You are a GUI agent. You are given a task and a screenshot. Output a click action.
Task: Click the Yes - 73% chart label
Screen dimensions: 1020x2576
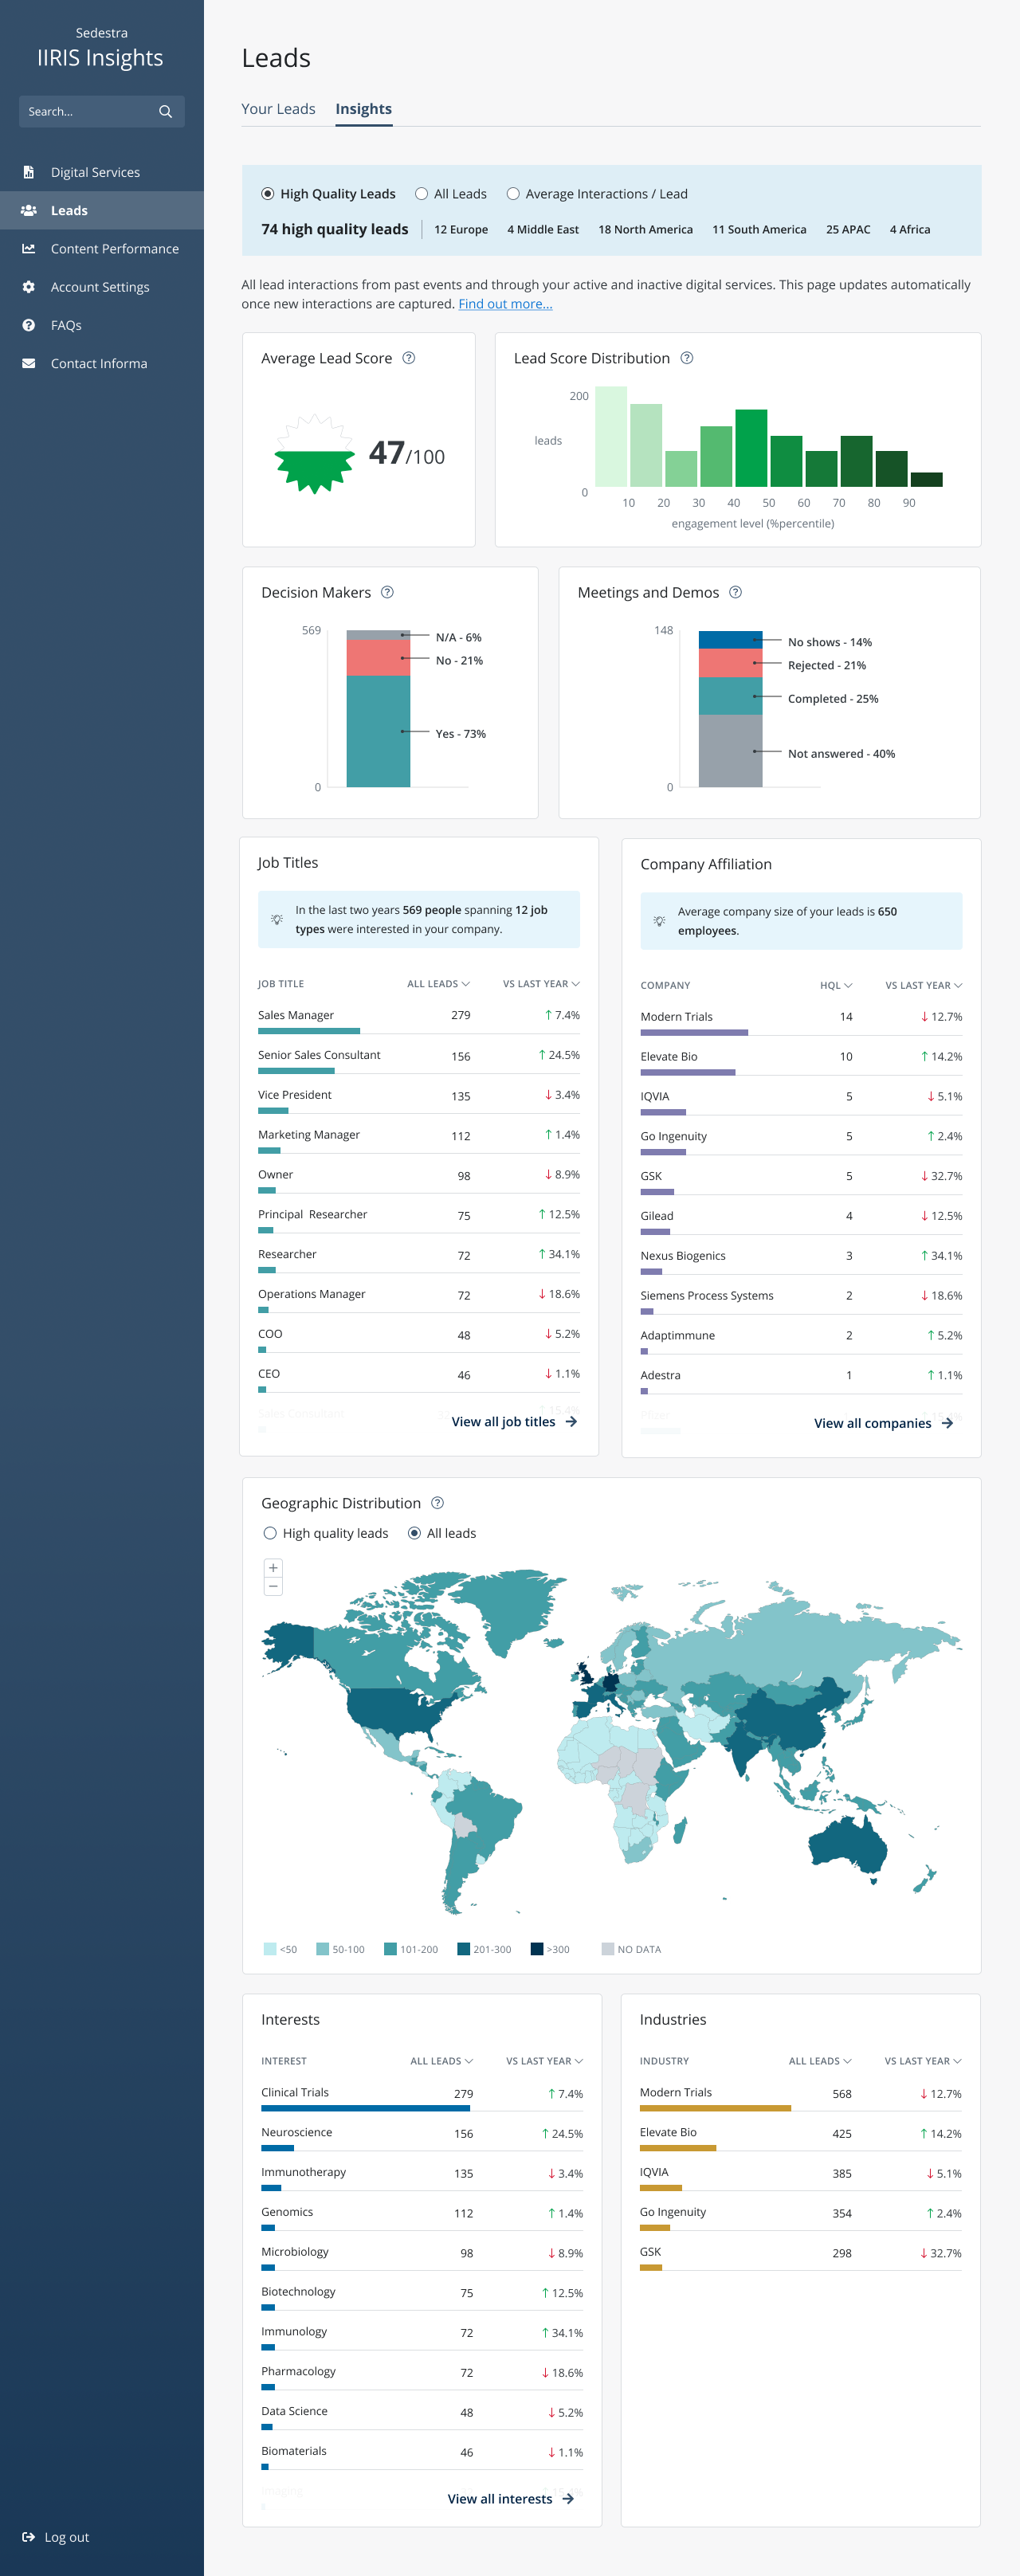461,734
